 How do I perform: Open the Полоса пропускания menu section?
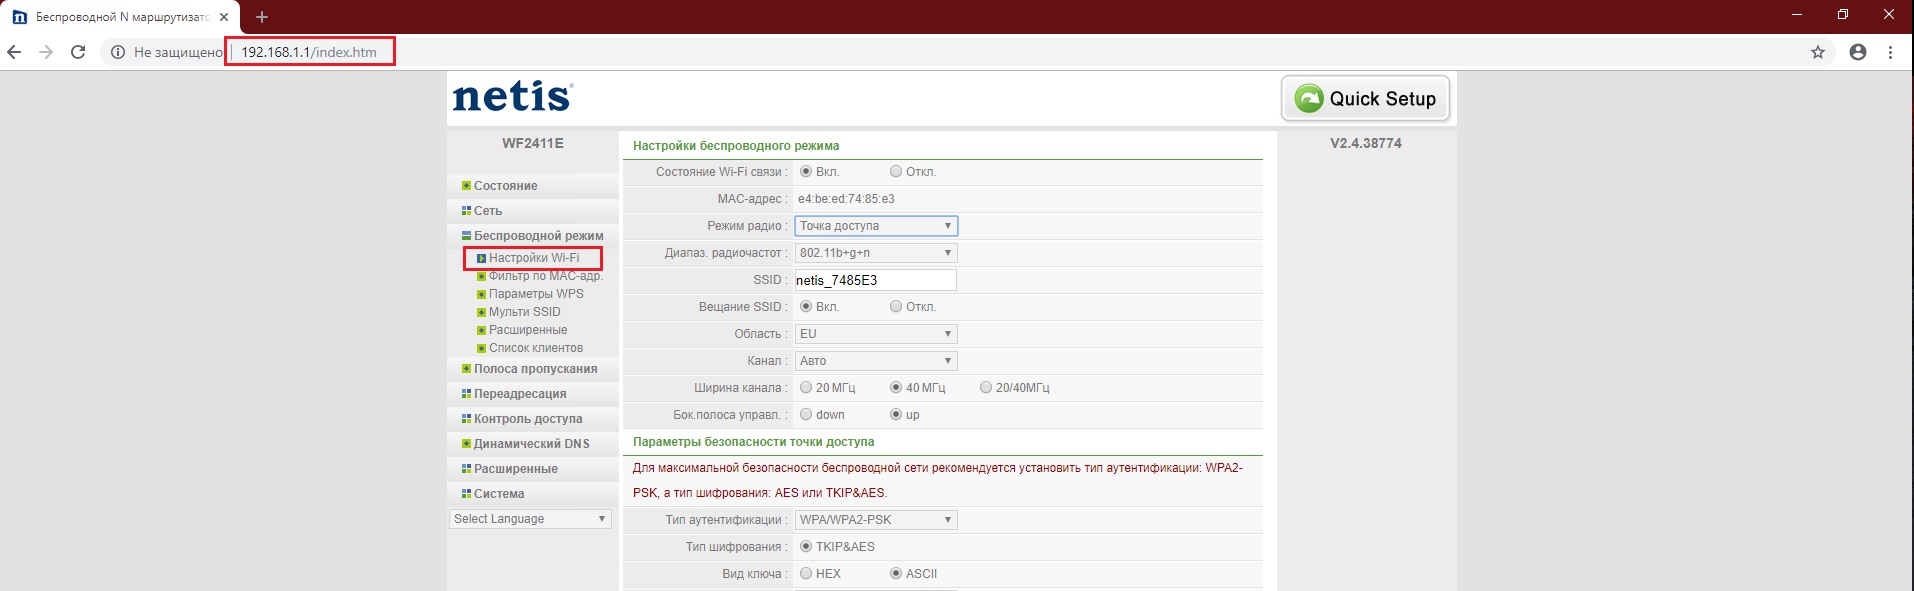(x=535, y=369)
